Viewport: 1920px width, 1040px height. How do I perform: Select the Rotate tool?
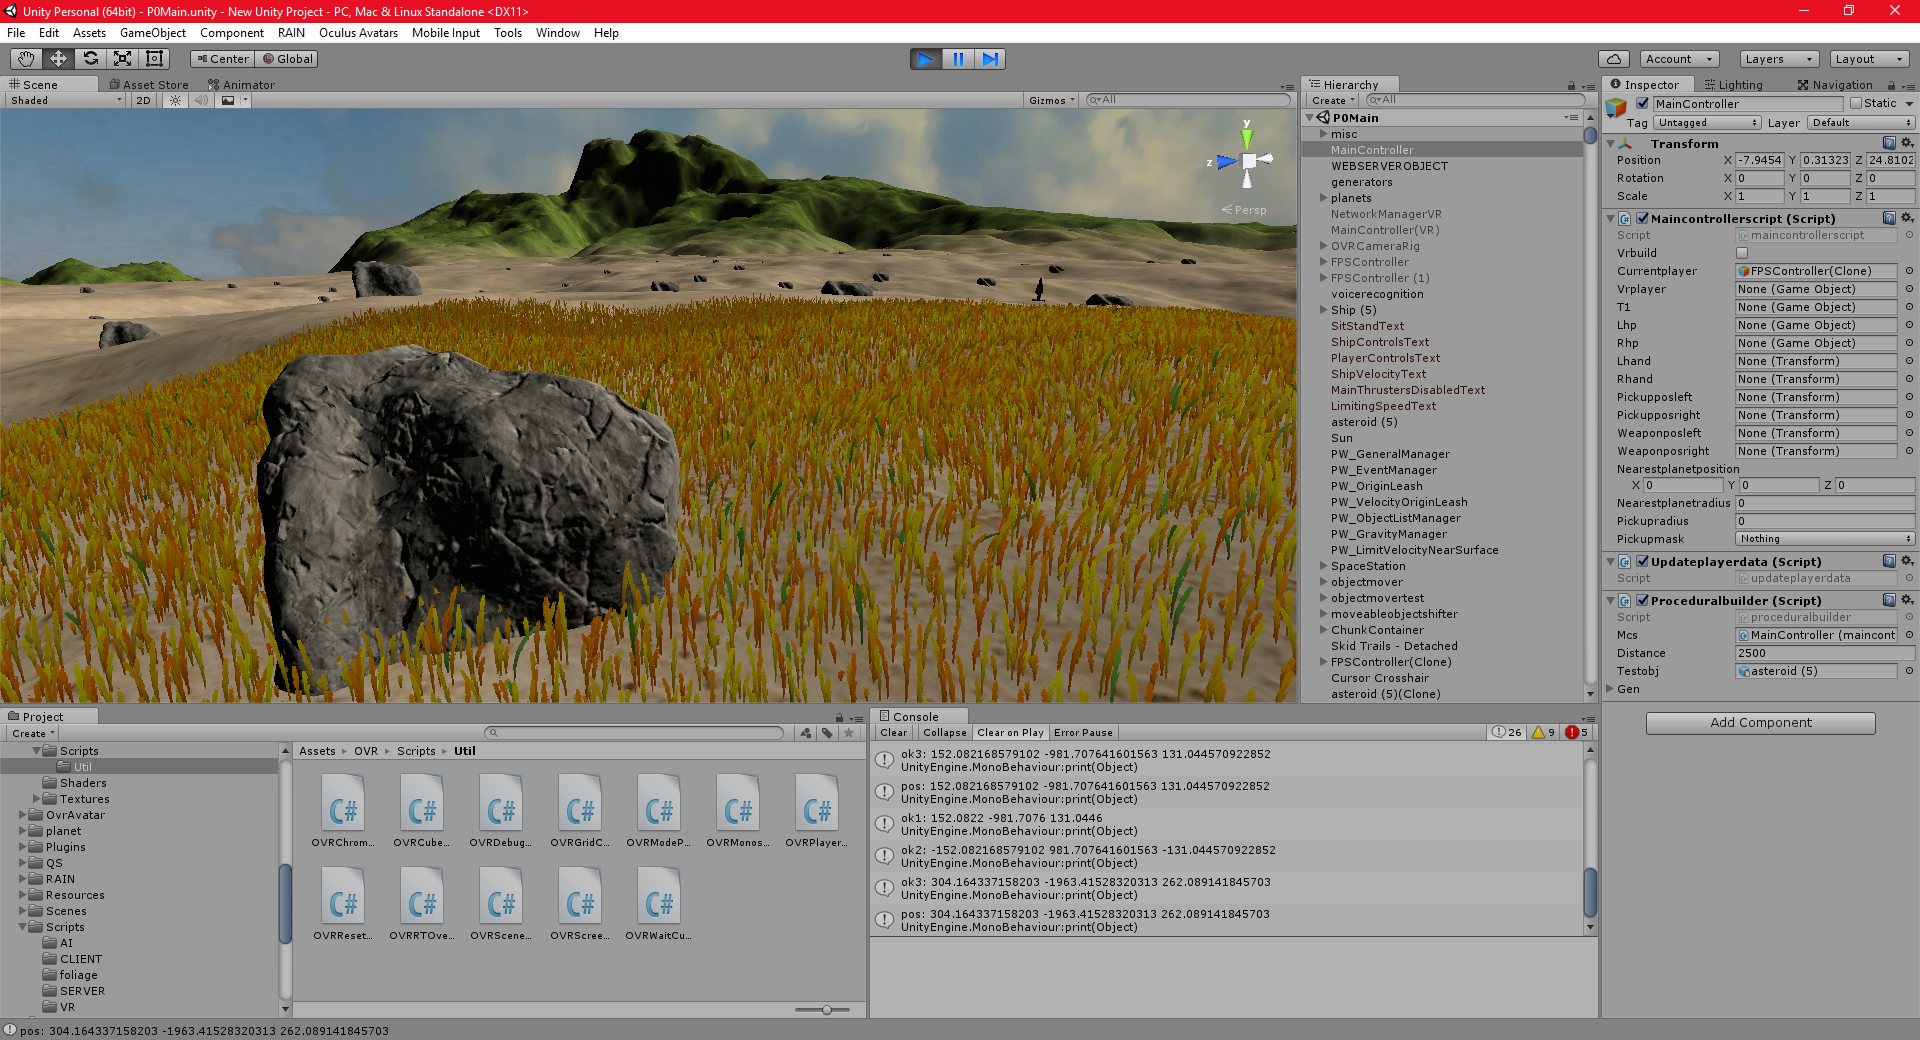point(90,59)
